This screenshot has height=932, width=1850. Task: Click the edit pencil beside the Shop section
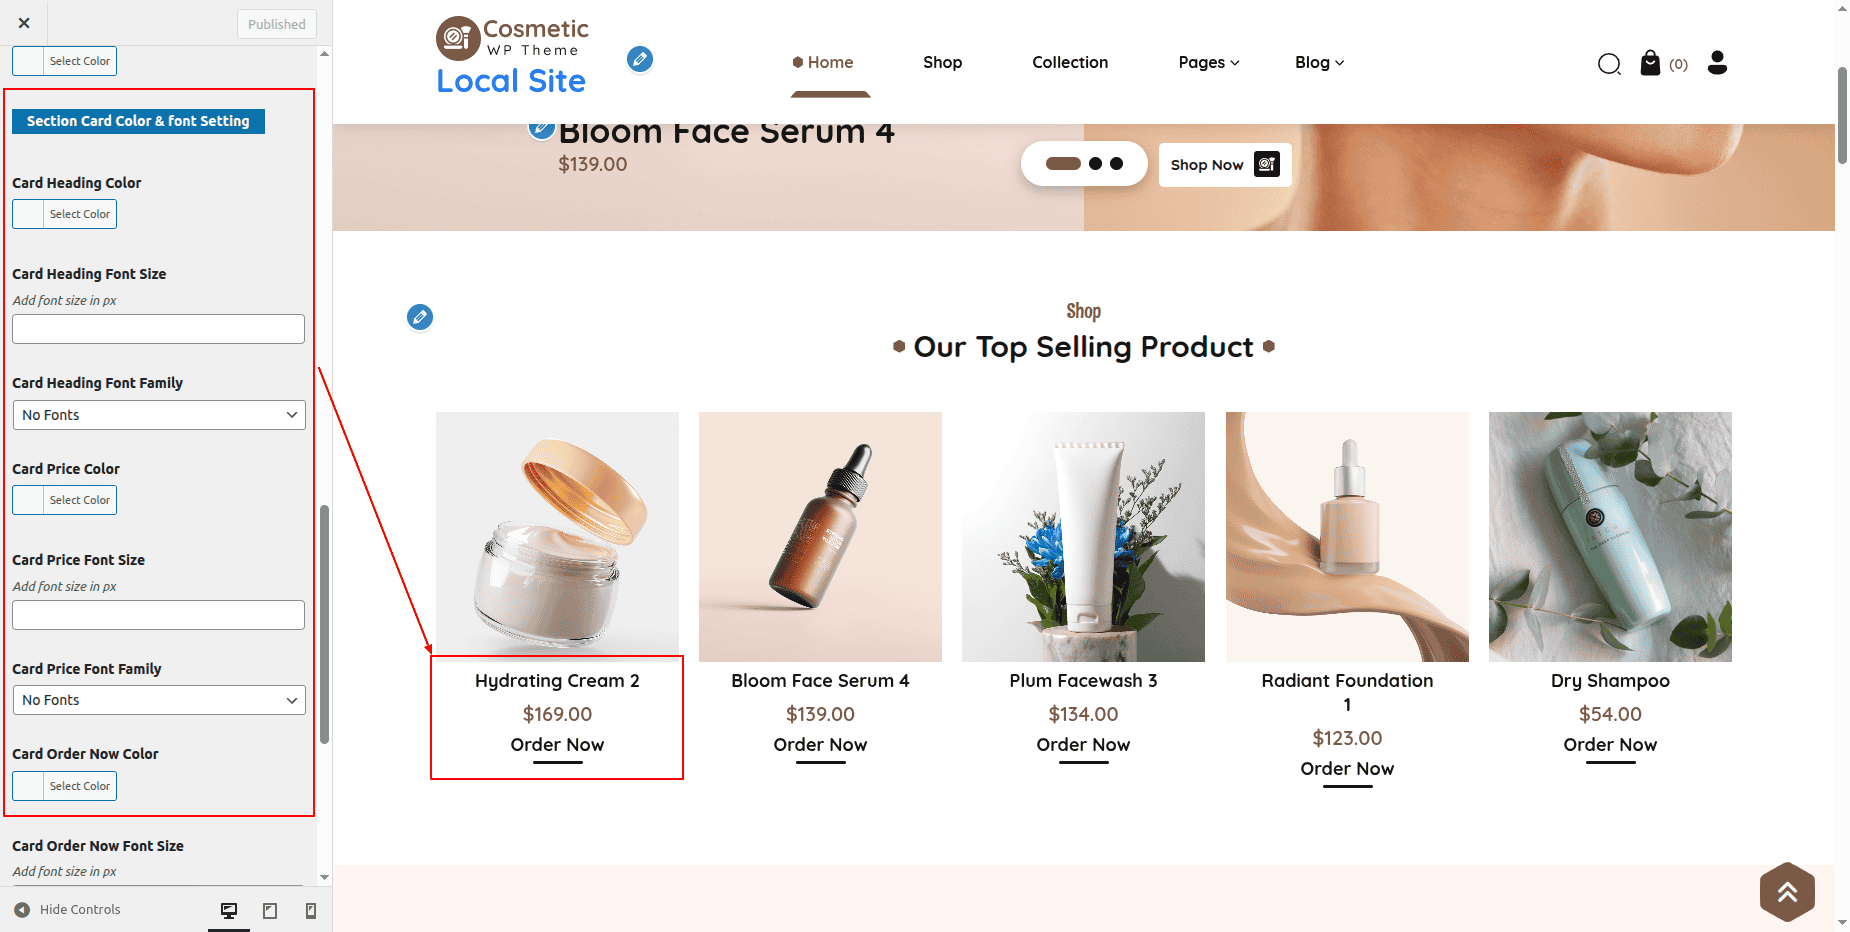pyautogui.click(x=420, y=317)
